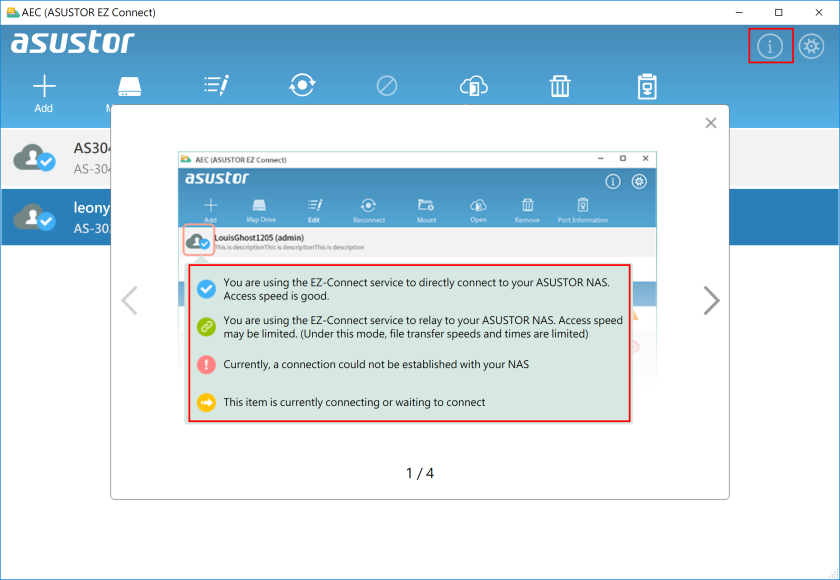Click the disabled circle-slash toolbar icon
Viewport: 840px width, 580px height.
(387, 86)
